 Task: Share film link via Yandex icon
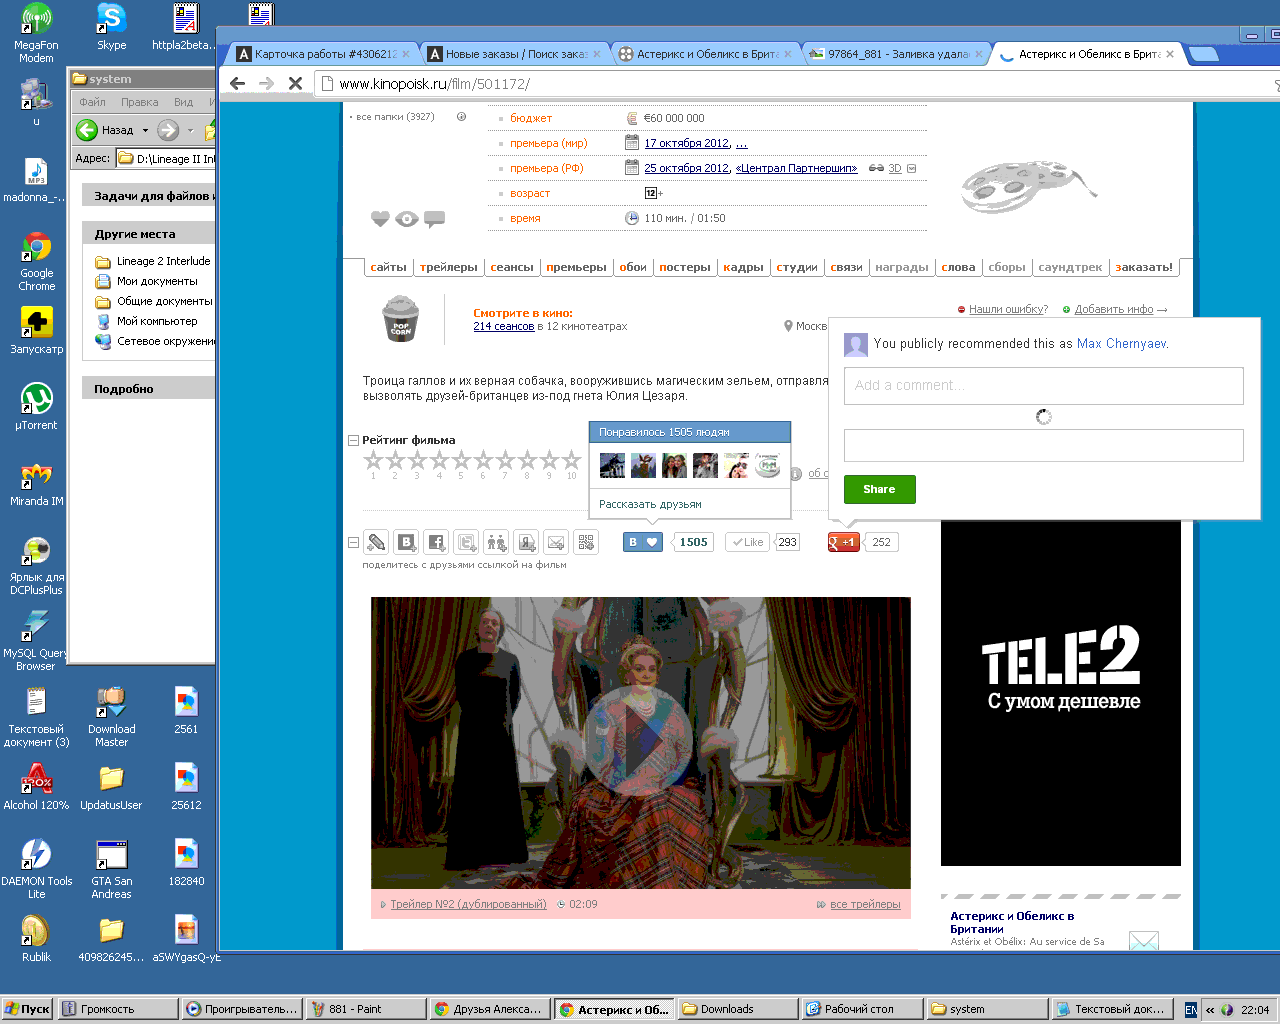(526, 542)
